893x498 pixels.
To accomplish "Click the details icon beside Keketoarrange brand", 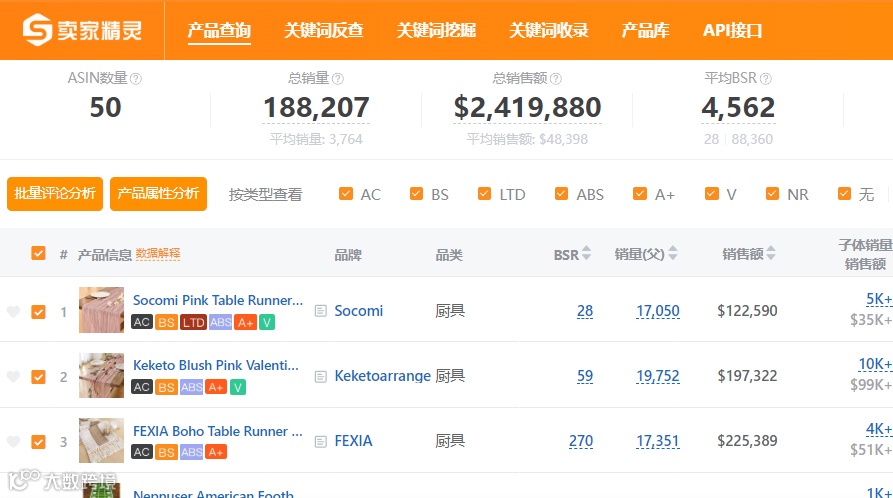I will (x=321, y=376).
